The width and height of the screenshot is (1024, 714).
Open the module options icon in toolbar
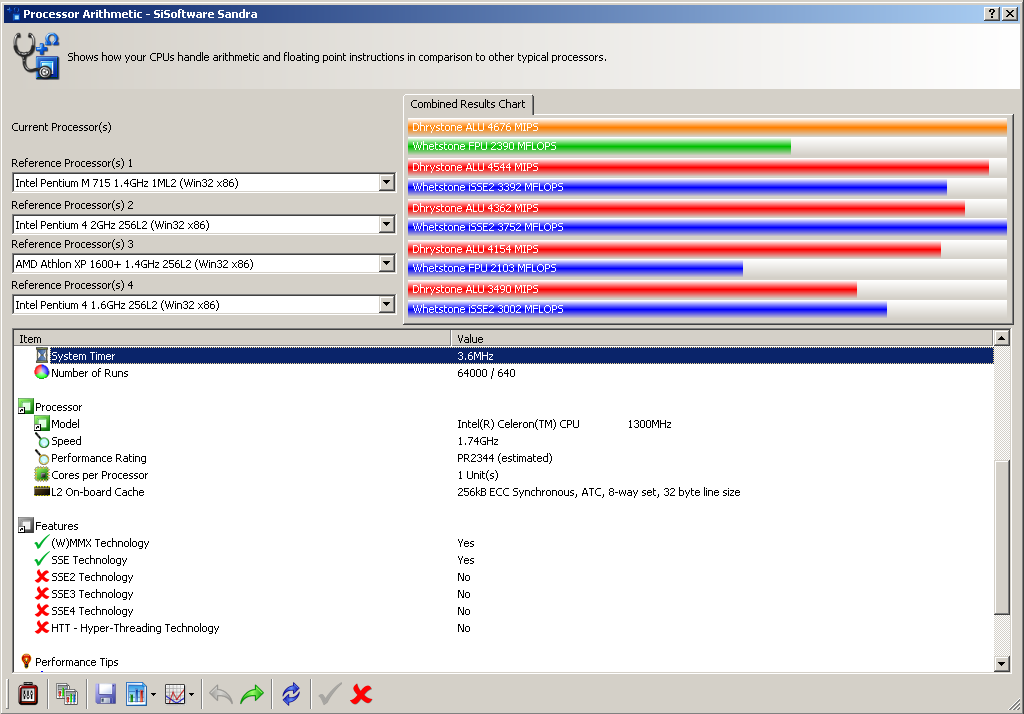pos(27,694)
